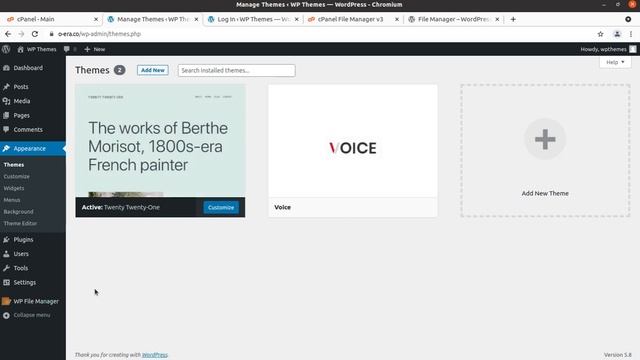
Task: Expand the Help dropdown
Action: 615,62
